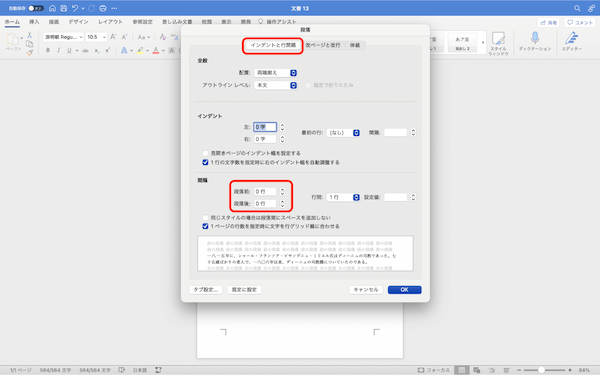
Task: Toggle the AutoSave switch in title bar
Action: 36,8
